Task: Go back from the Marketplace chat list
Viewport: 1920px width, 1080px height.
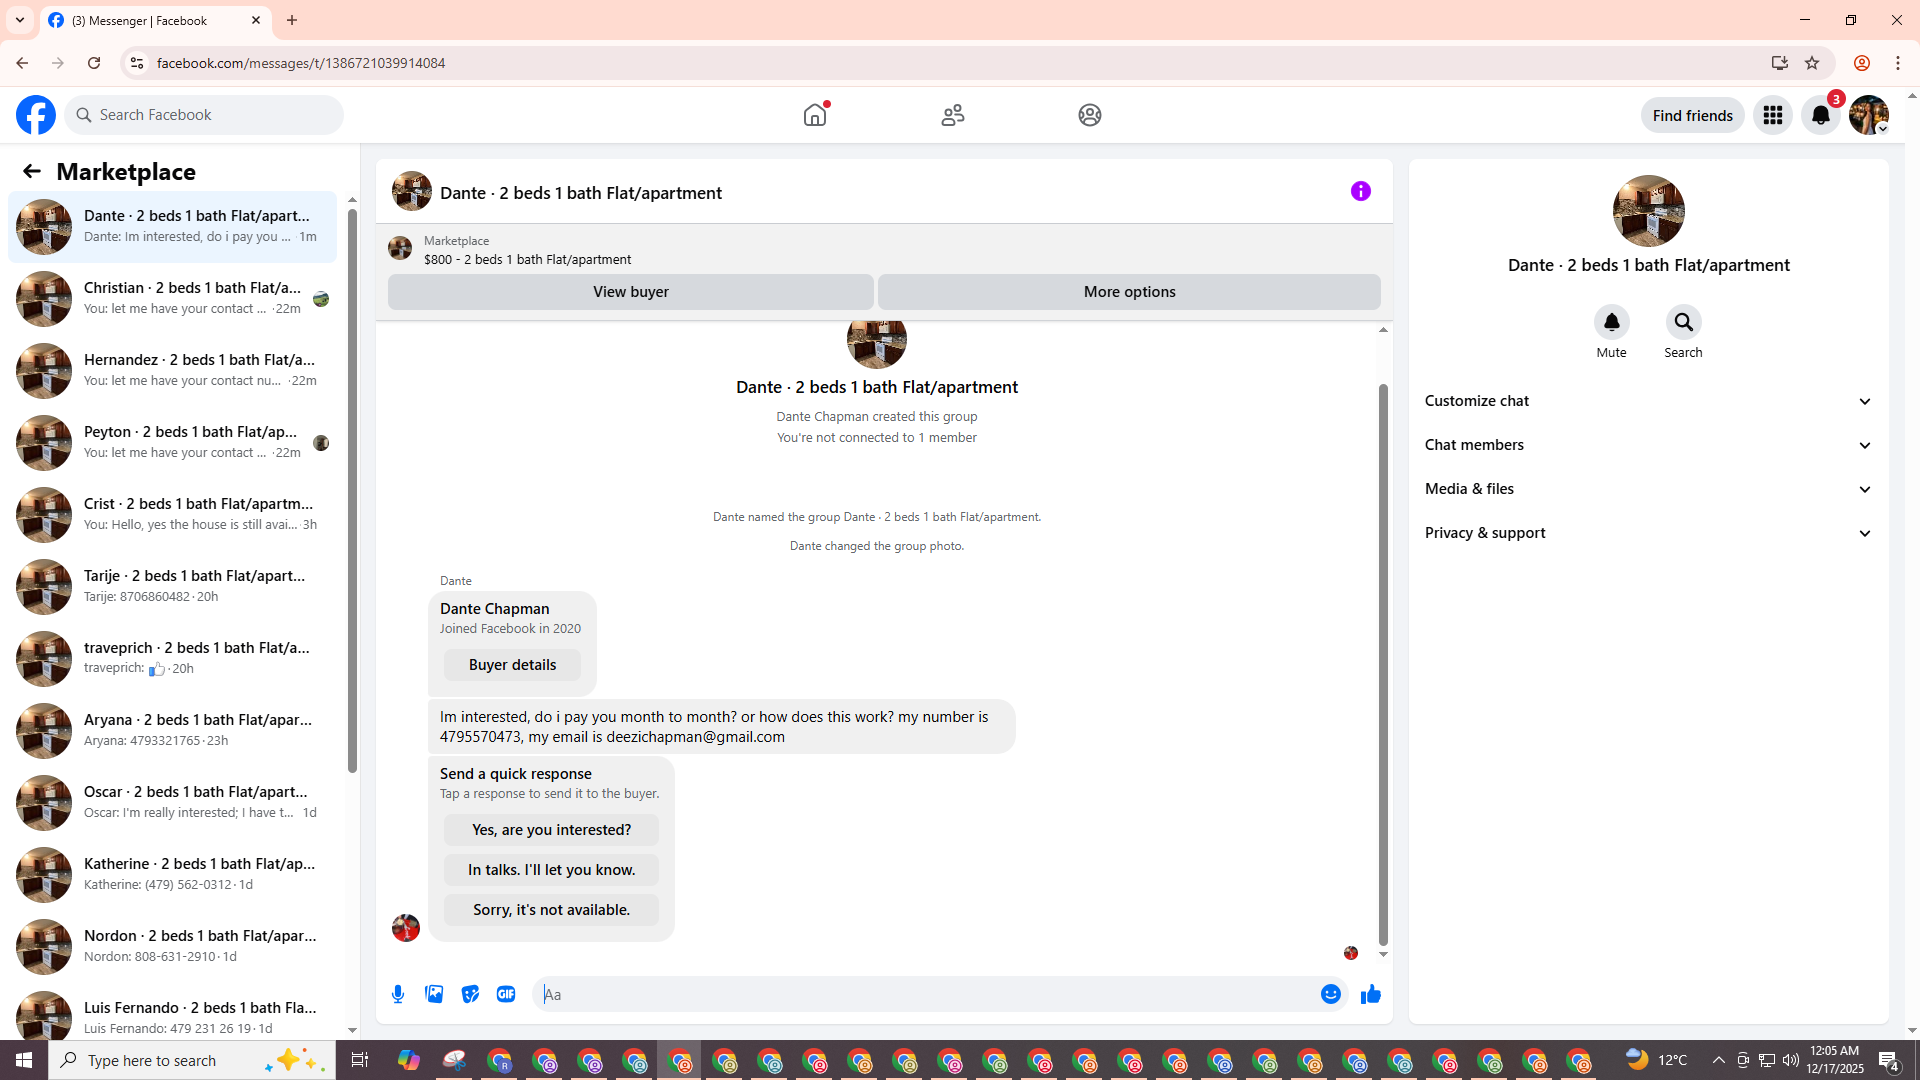Action: click(32, 171)
